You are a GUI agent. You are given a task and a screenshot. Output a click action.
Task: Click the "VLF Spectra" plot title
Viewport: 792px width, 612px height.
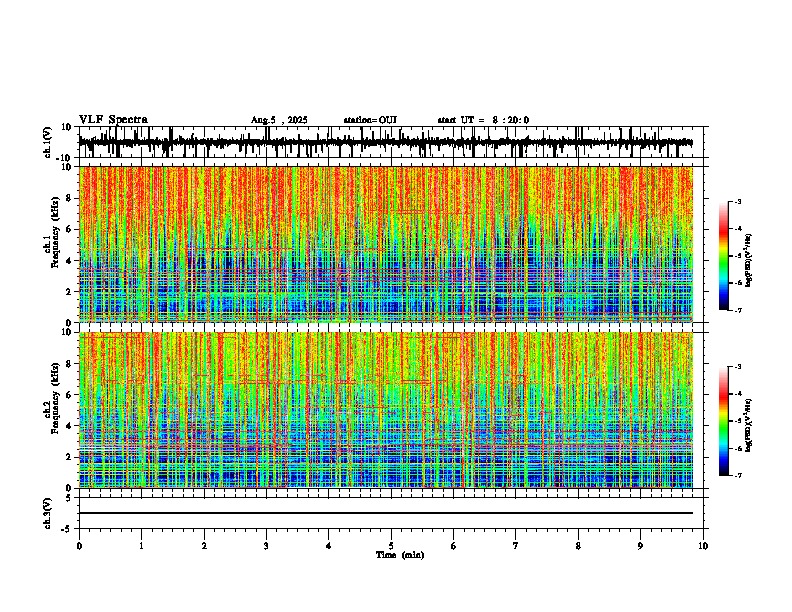(113, 120)
